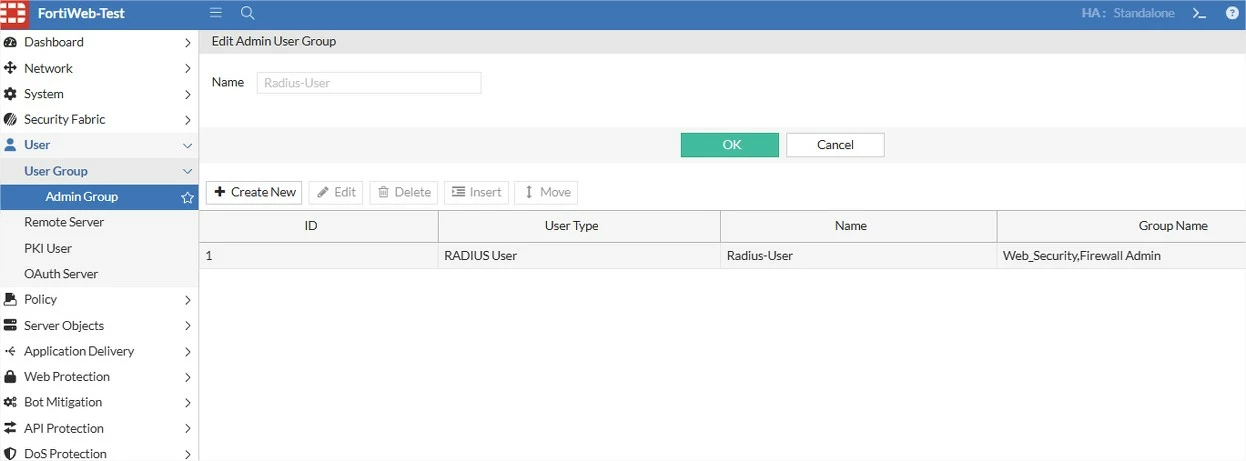Click the API Protection icon
Screen dimensions: 1246x461
11,428
